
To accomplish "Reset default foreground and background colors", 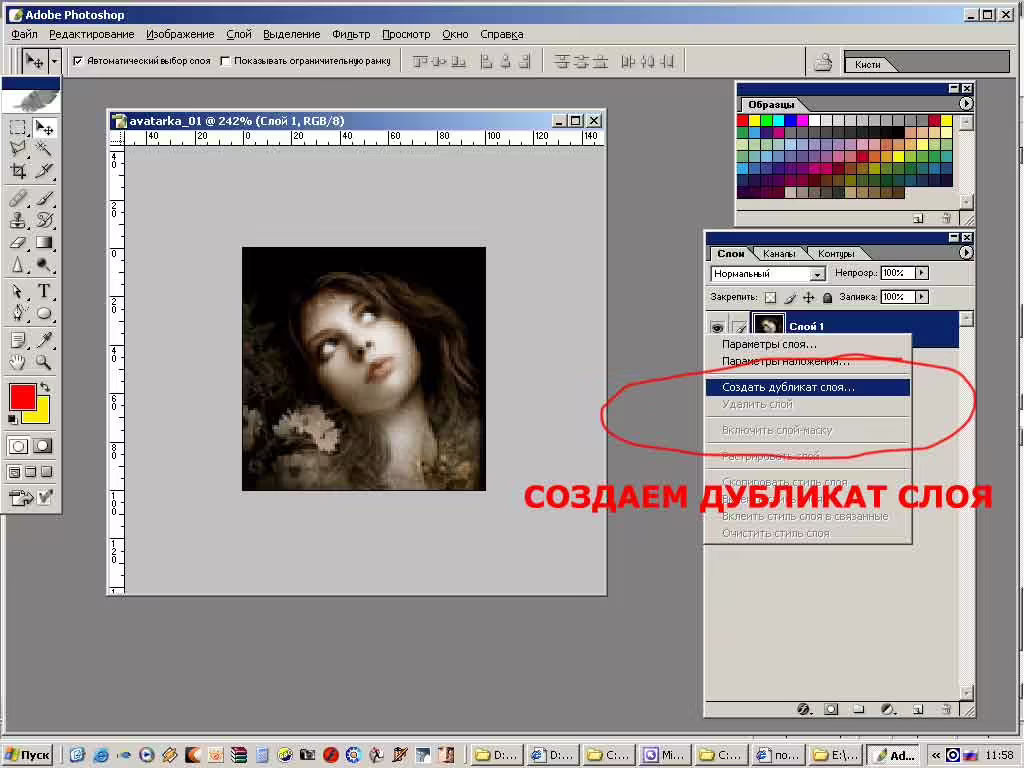I will [12, 419].
